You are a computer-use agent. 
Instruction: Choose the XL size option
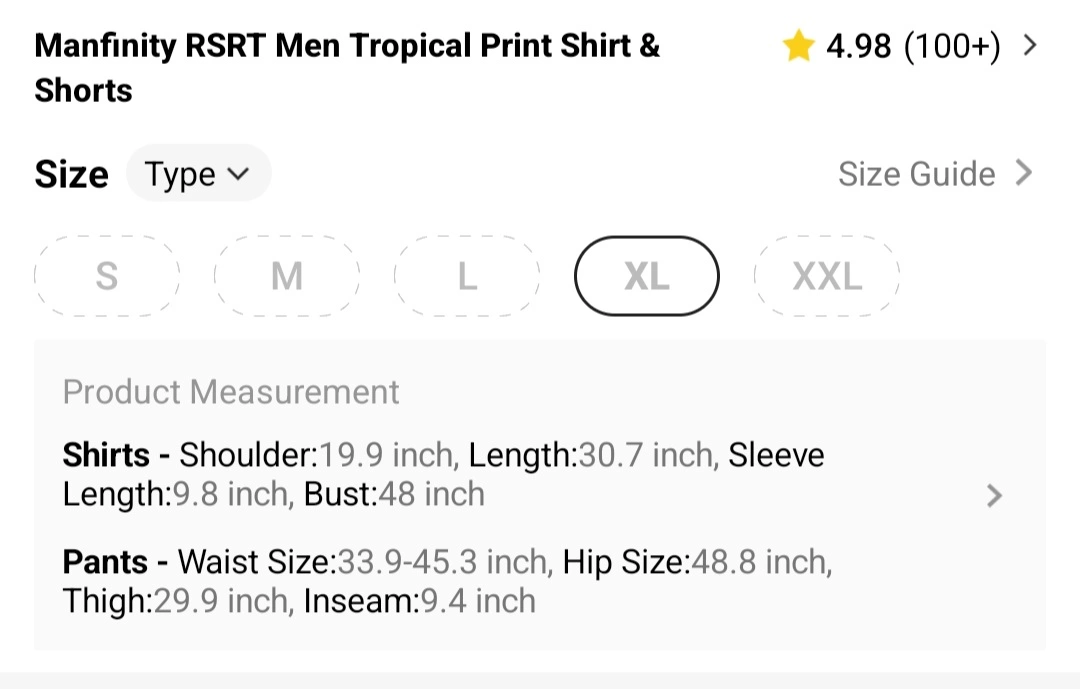click(647, 276)
